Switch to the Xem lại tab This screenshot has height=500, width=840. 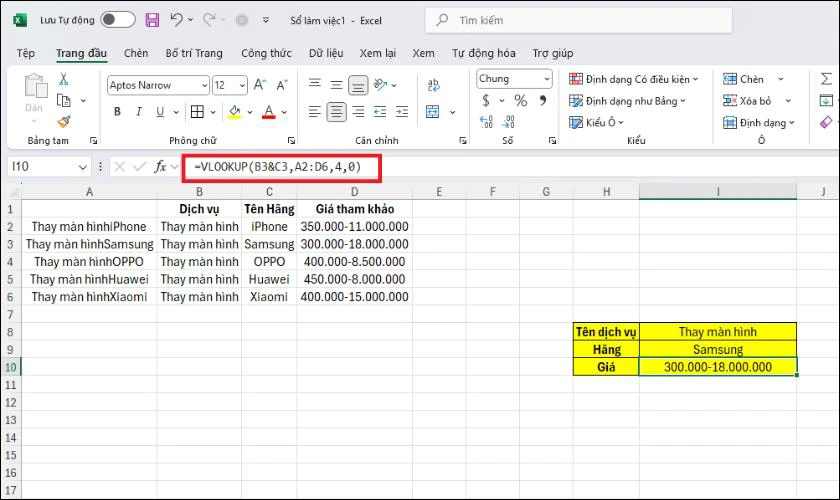[378, 53]
